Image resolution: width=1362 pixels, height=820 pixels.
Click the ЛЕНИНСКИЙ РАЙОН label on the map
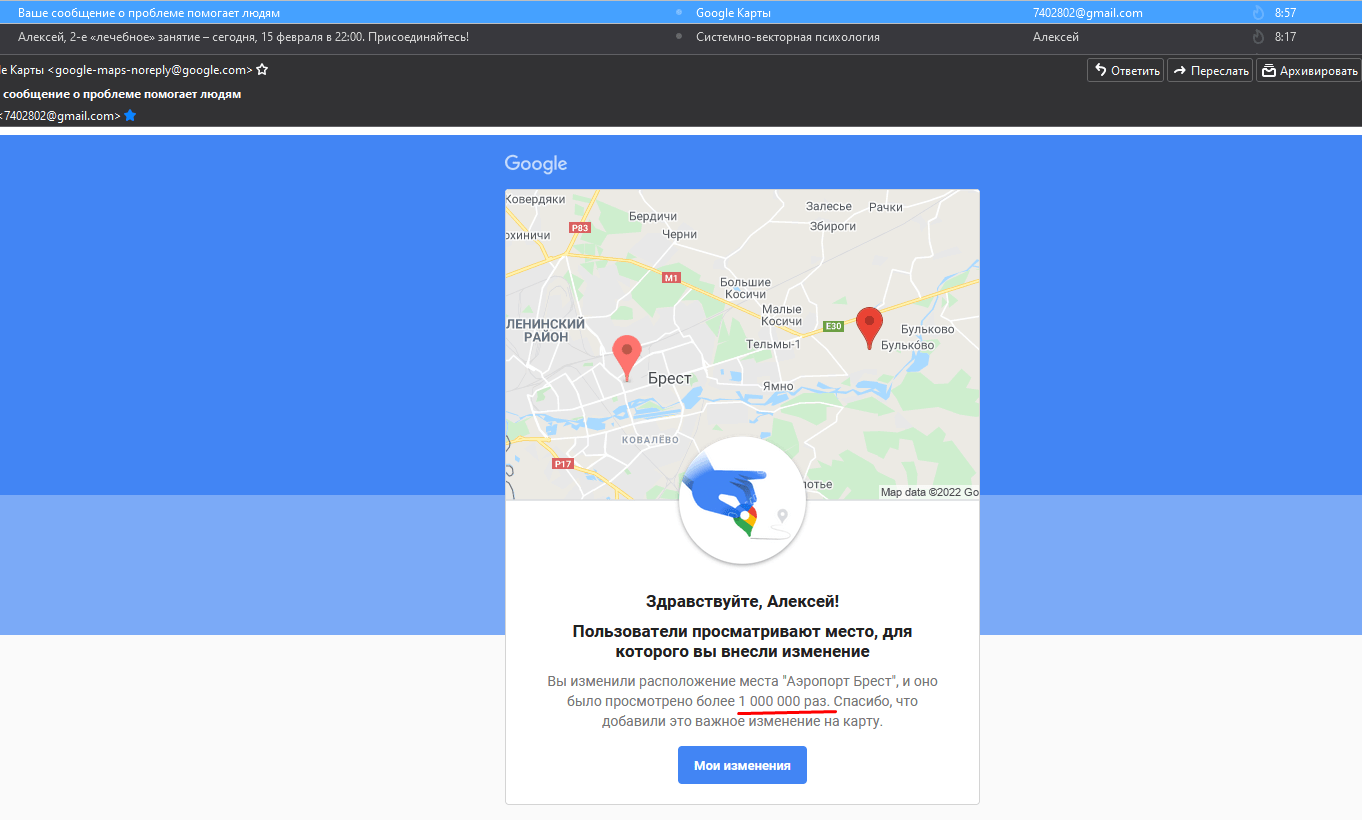point(546,330)
